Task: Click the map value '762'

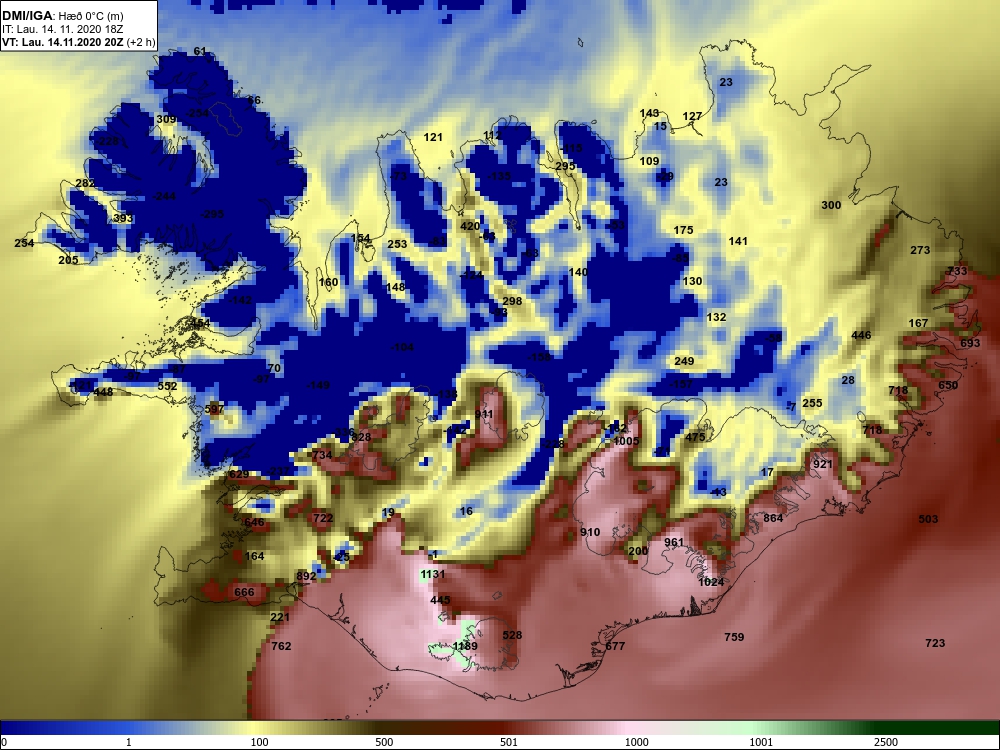Action: [281, 645]
